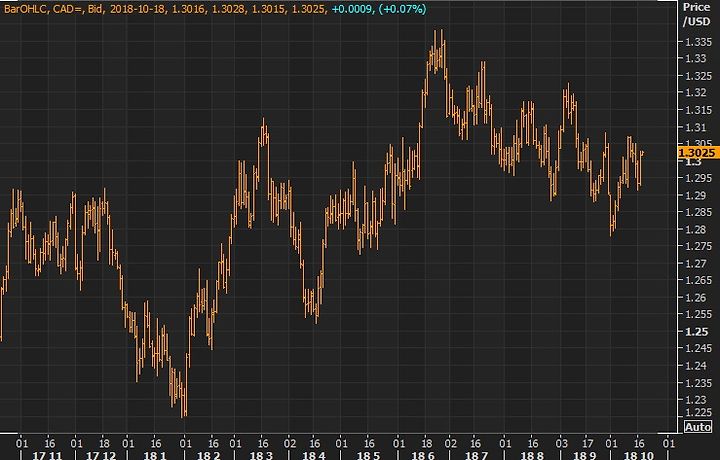Click the 18 8 month label

coord(532,455)
